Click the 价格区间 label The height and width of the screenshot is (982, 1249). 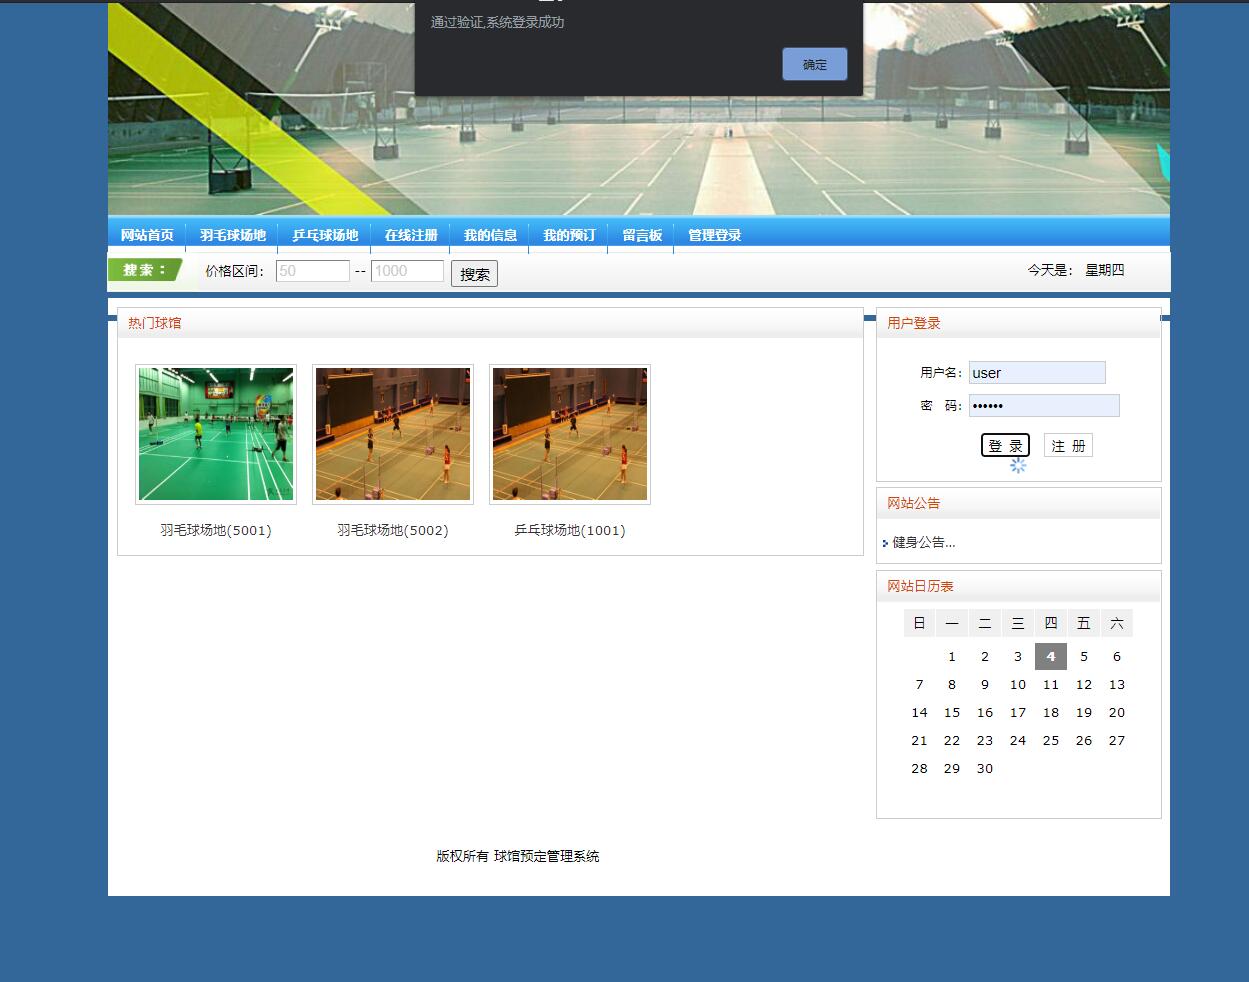coord(235,271)
